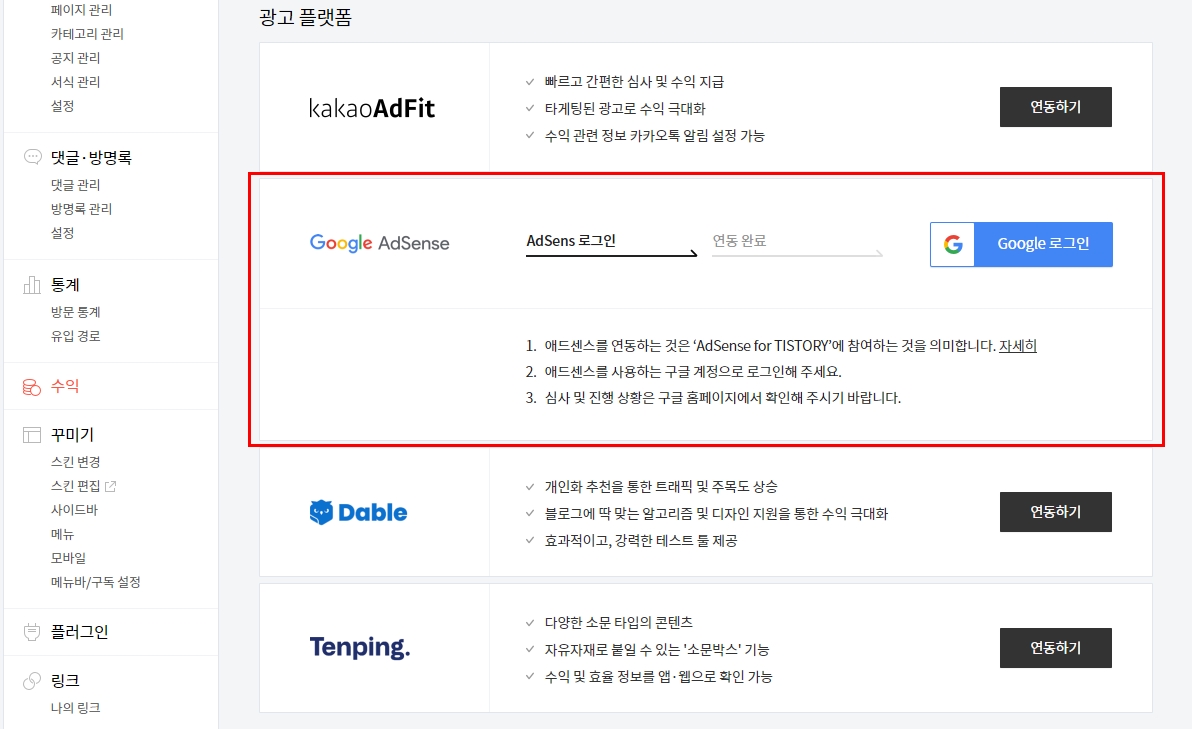This screenshot has height=729, width=1192.
Task: Click the chain link icon beside 링크
Action: tap(32, 680)
